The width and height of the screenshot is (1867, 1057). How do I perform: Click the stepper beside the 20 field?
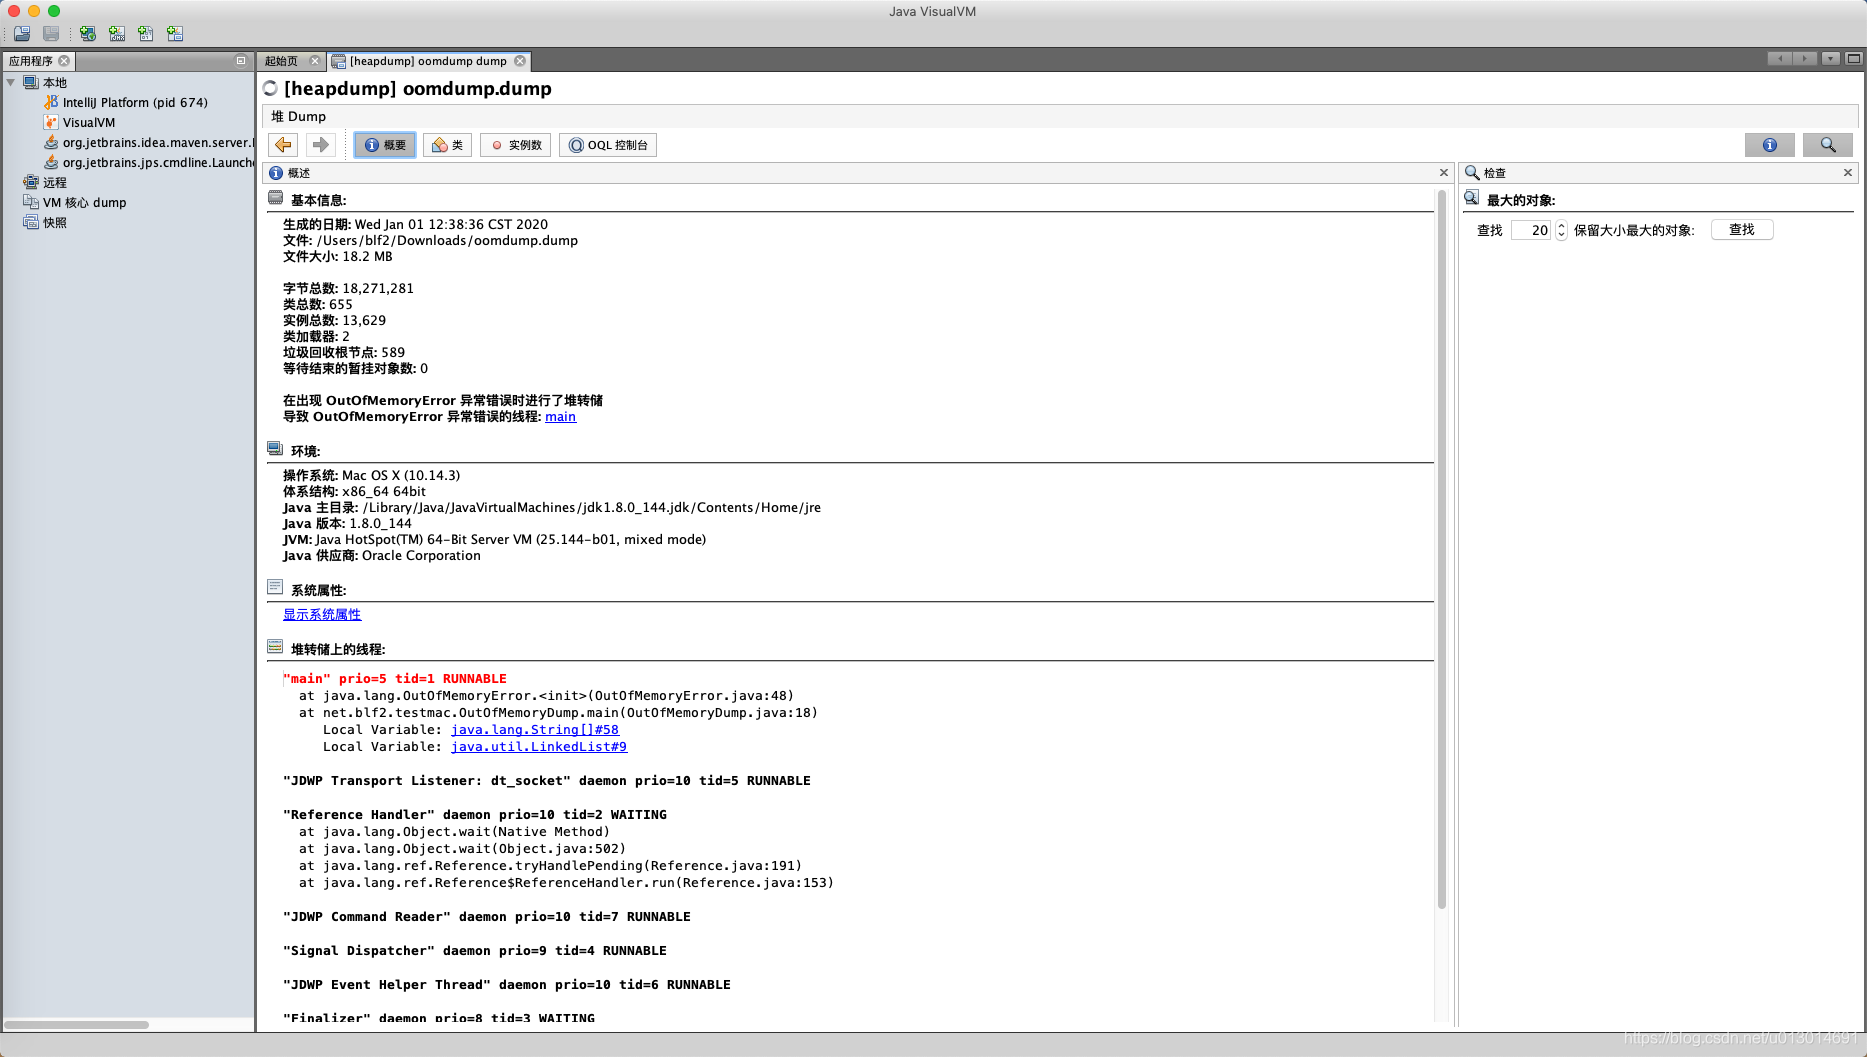1561,230
